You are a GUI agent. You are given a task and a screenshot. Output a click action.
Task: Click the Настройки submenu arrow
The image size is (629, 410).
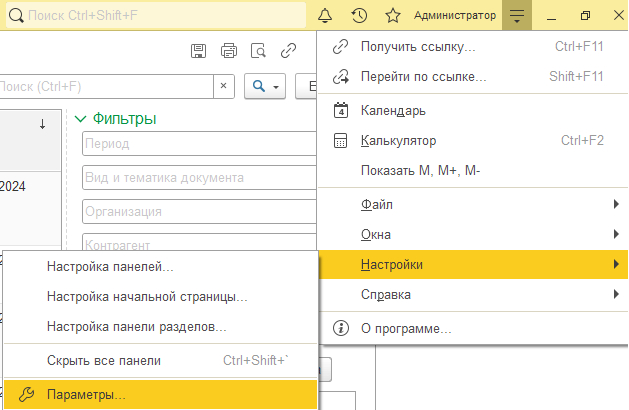pyautogui.click(x=616, y=264)
